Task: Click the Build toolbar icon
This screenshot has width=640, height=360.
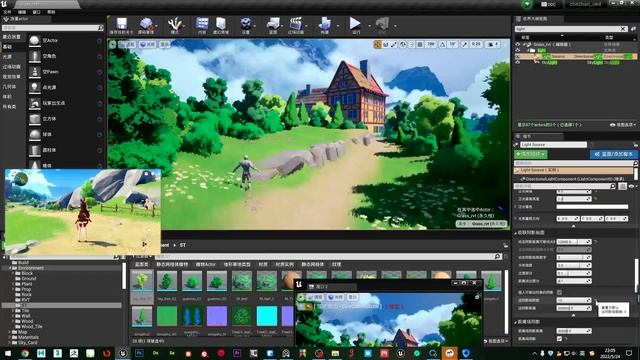Action: pos(324,24)
